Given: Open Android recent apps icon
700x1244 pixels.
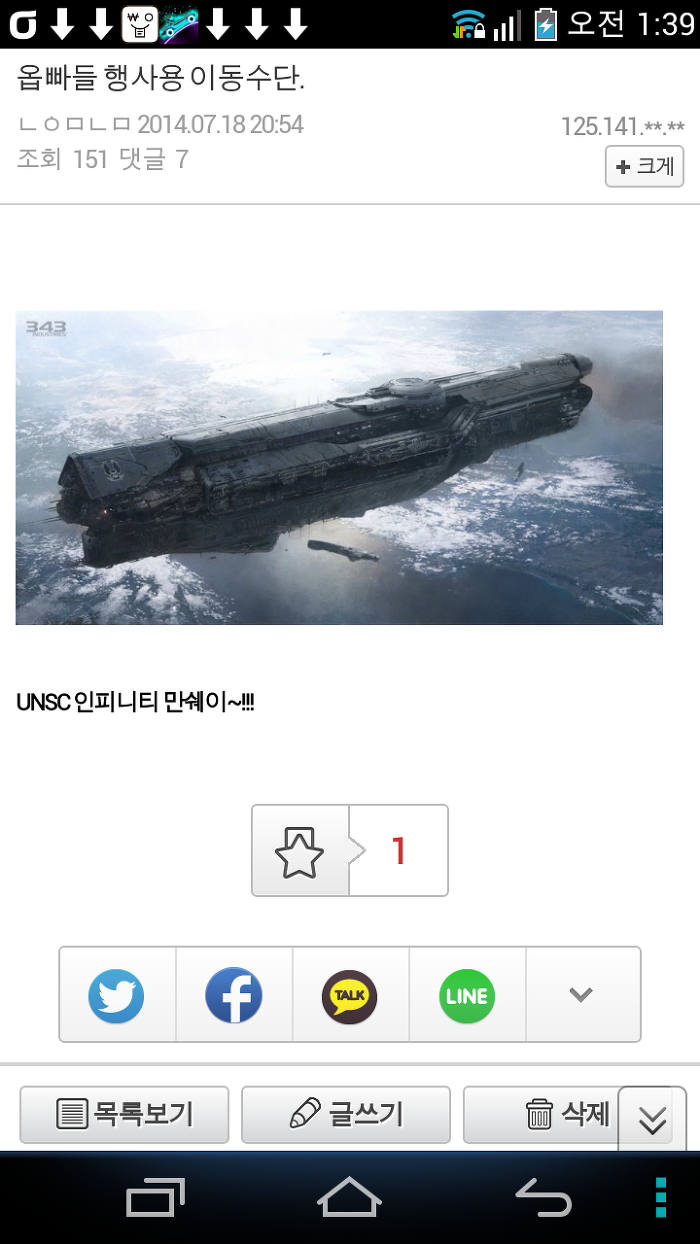Looking at the screenshot, I should pos(155,1197).
